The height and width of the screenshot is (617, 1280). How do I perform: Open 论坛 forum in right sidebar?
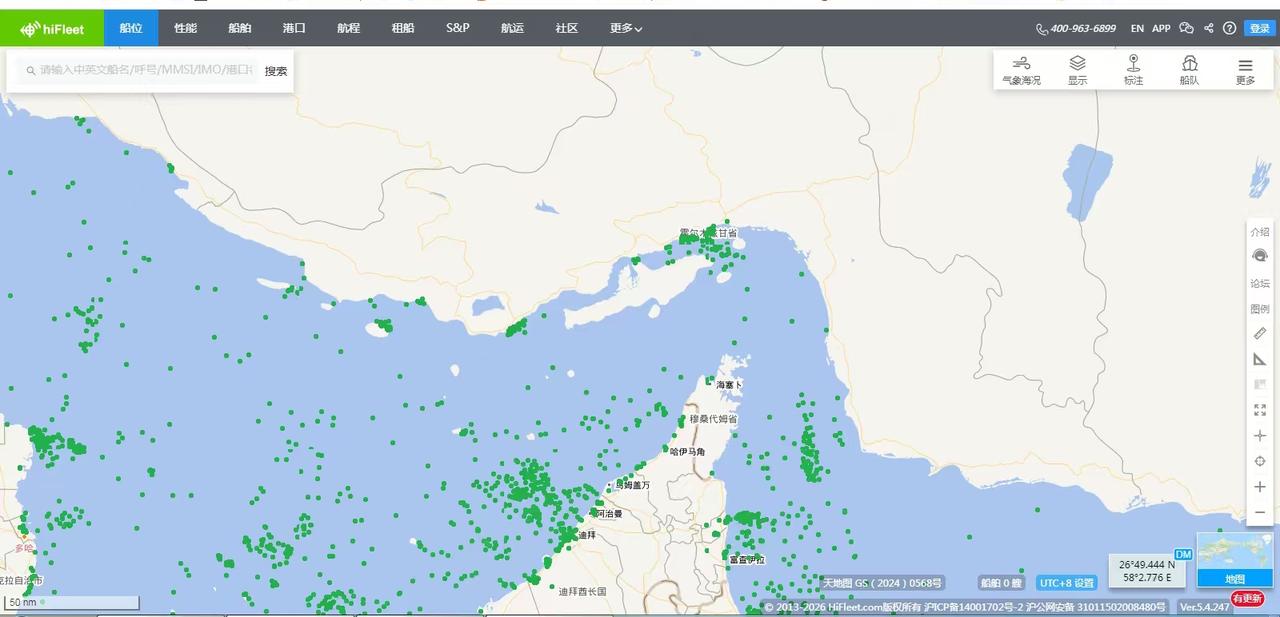[1260, 283]
